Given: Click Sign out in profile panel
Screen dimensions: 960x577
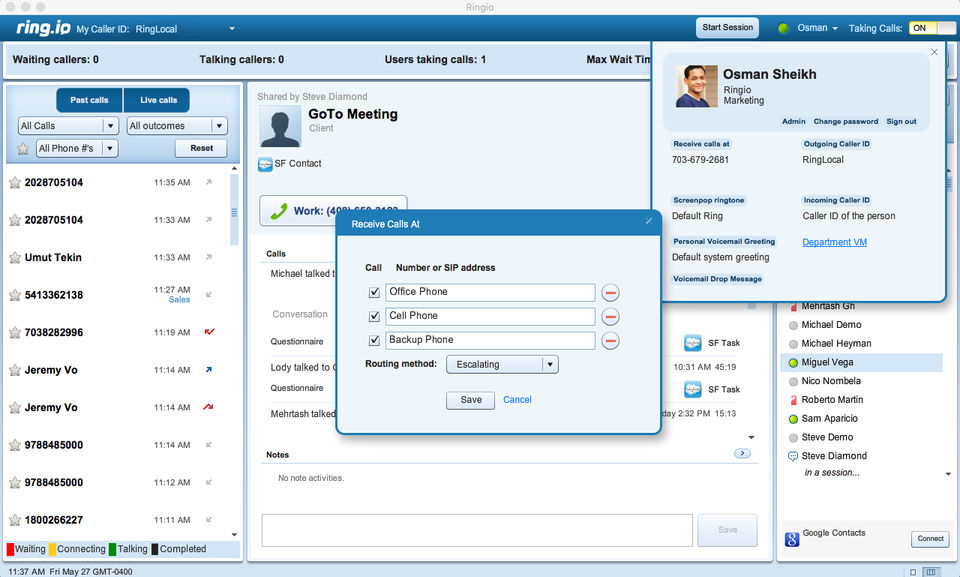Looking at the screenshot, I should [901, 121].
